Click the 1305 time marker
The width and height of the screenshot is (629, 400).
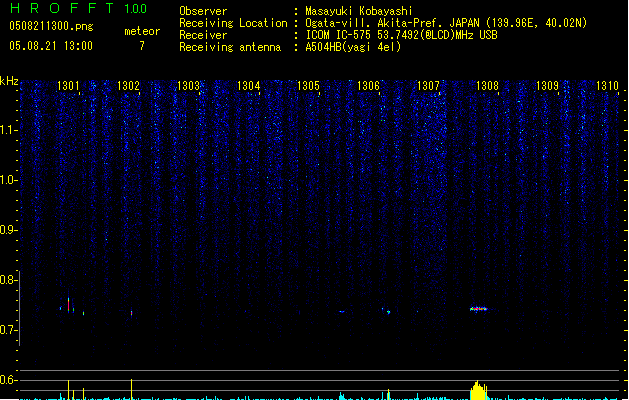click(308, 86)
